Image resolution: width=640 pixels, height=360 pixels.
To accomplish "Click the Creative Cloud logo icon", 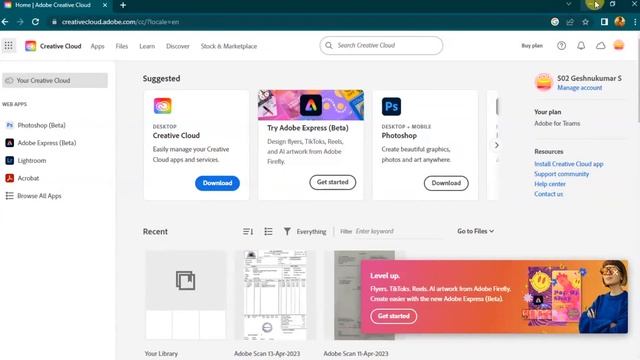I will tap(30, 46).
